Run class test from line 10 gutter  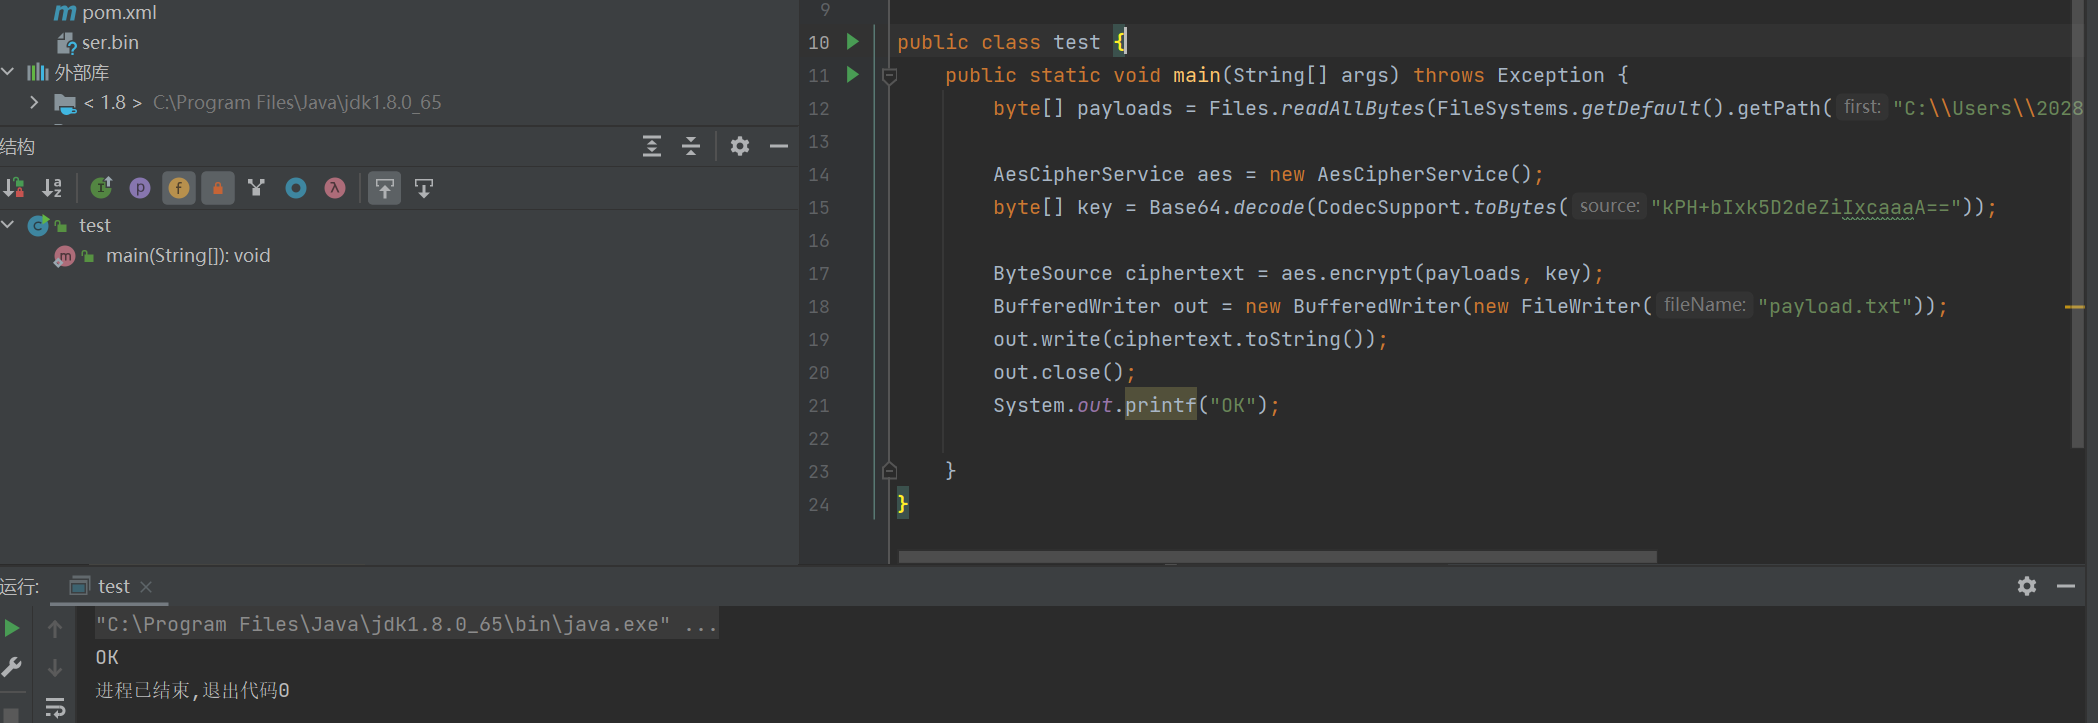pyautogui.click(x=853, y=41)
